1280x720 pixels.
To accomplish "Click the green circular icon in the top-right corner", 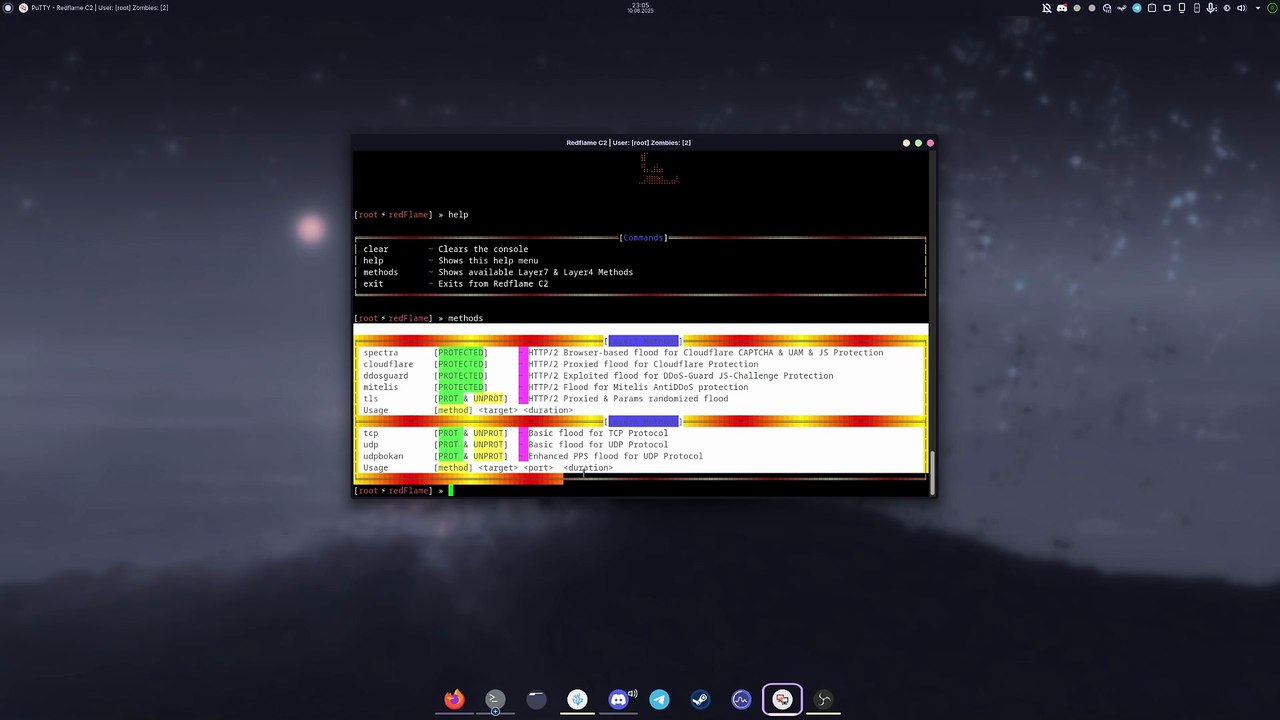I will [x=1270, y=8].
